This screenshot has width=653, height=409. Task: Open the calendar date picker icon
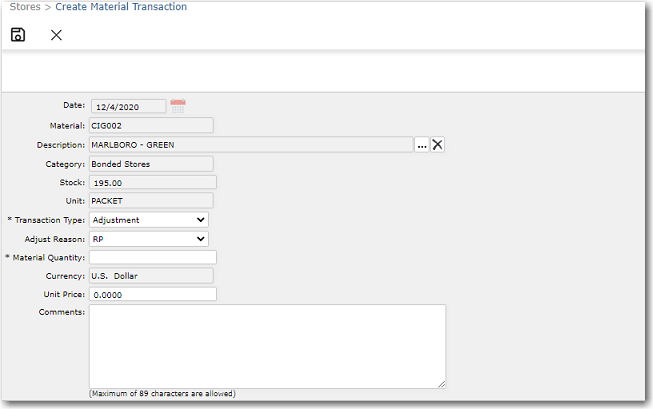[x=178, y=105]
